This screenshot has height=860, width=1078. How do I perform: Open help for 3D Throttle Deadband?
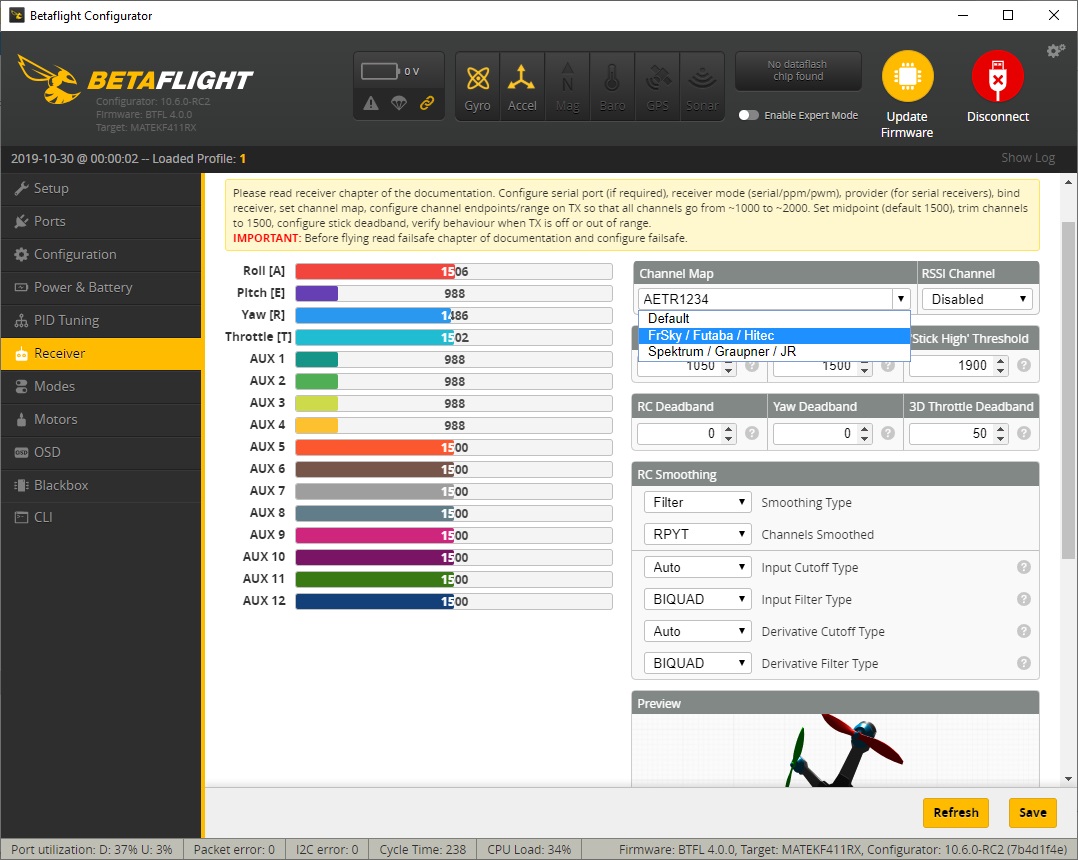point(1024,433)
